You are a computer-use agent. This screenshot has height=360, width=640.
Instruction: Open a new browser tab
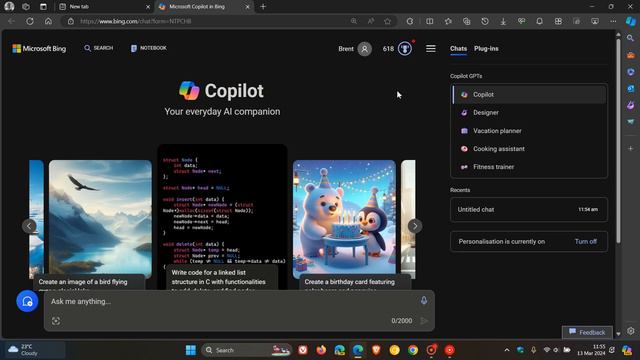[263, 7]
